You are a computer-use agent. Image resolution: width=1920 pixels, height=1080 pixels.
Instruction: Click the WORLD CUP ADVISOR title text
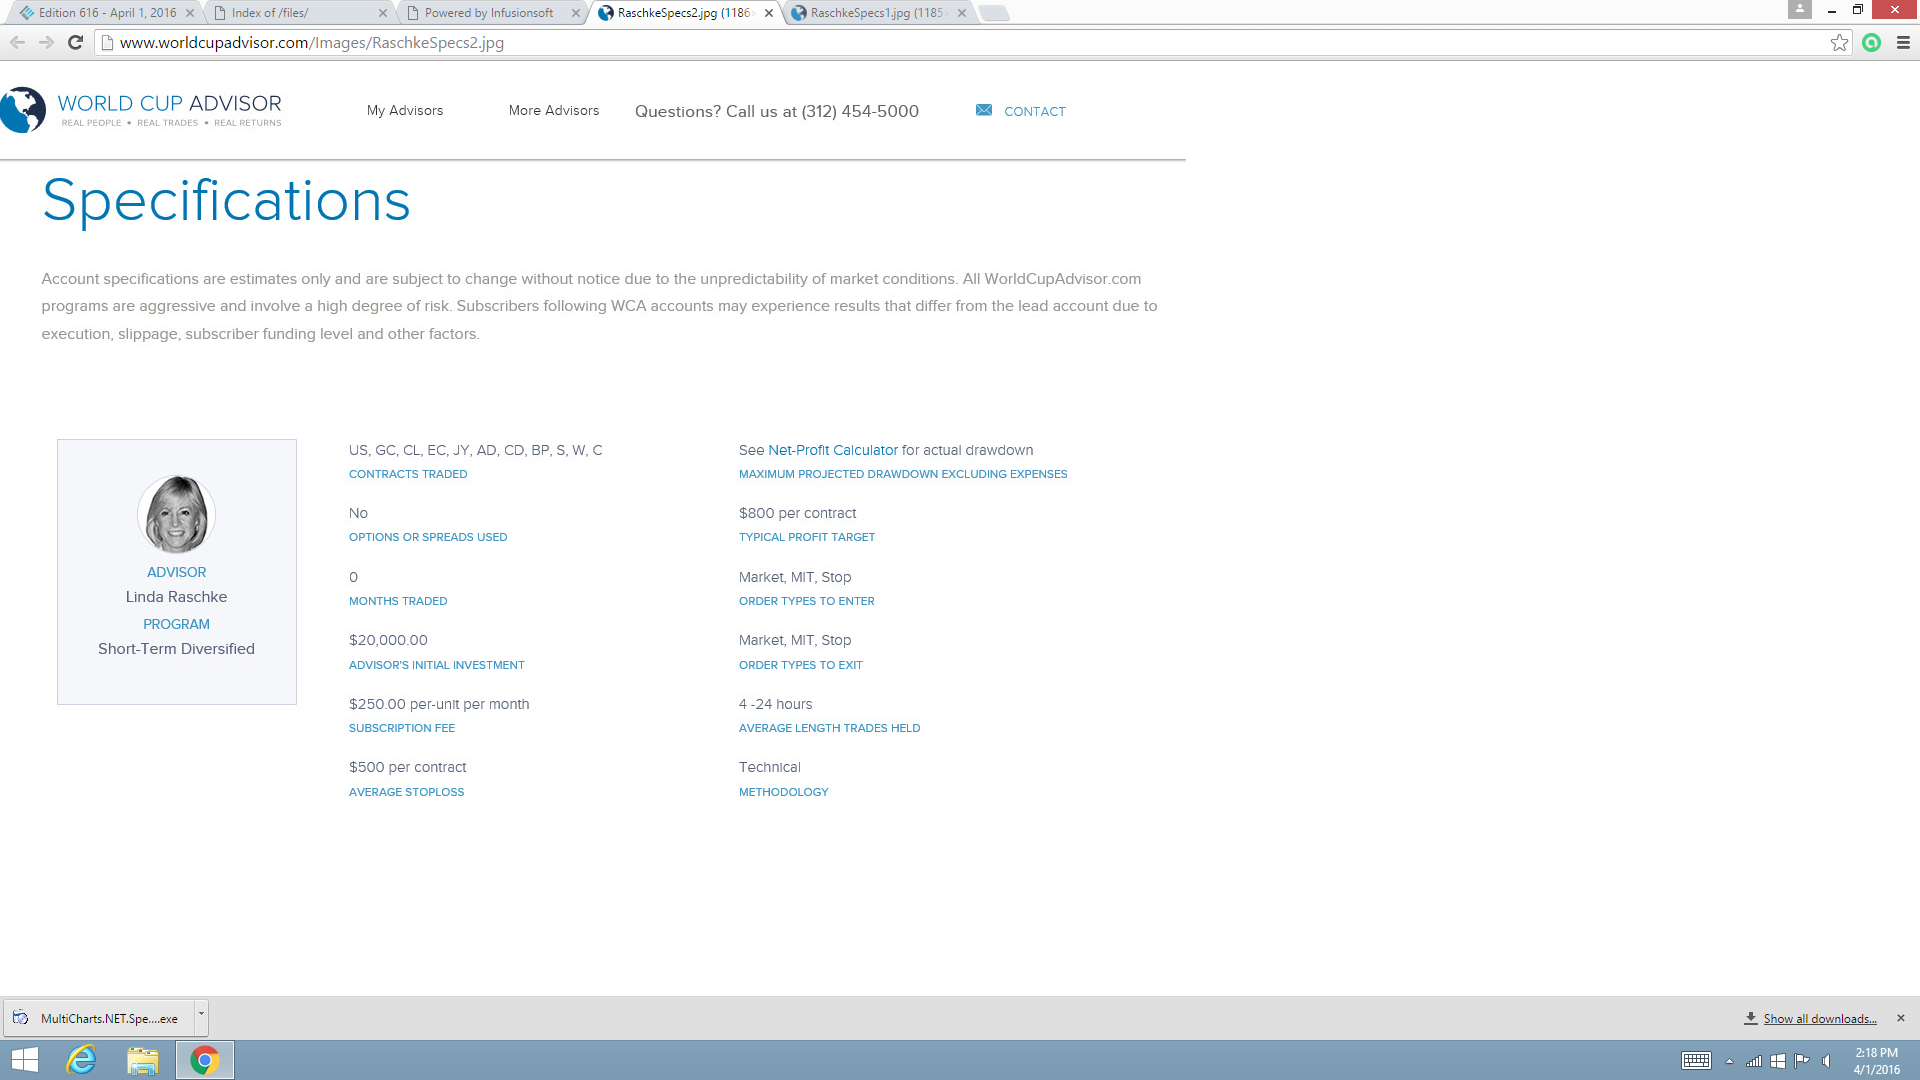(169, 103)
